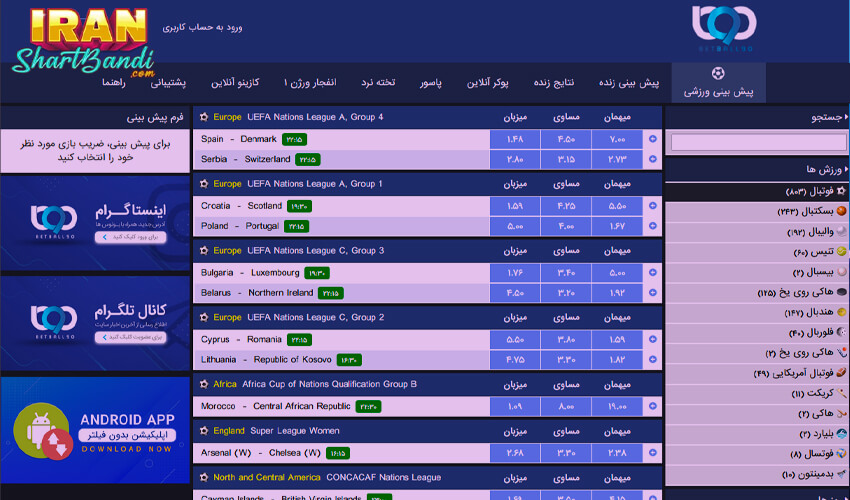850x500 pixels.
Task: Select floorball icon in sports list
Action: point(841,332)
